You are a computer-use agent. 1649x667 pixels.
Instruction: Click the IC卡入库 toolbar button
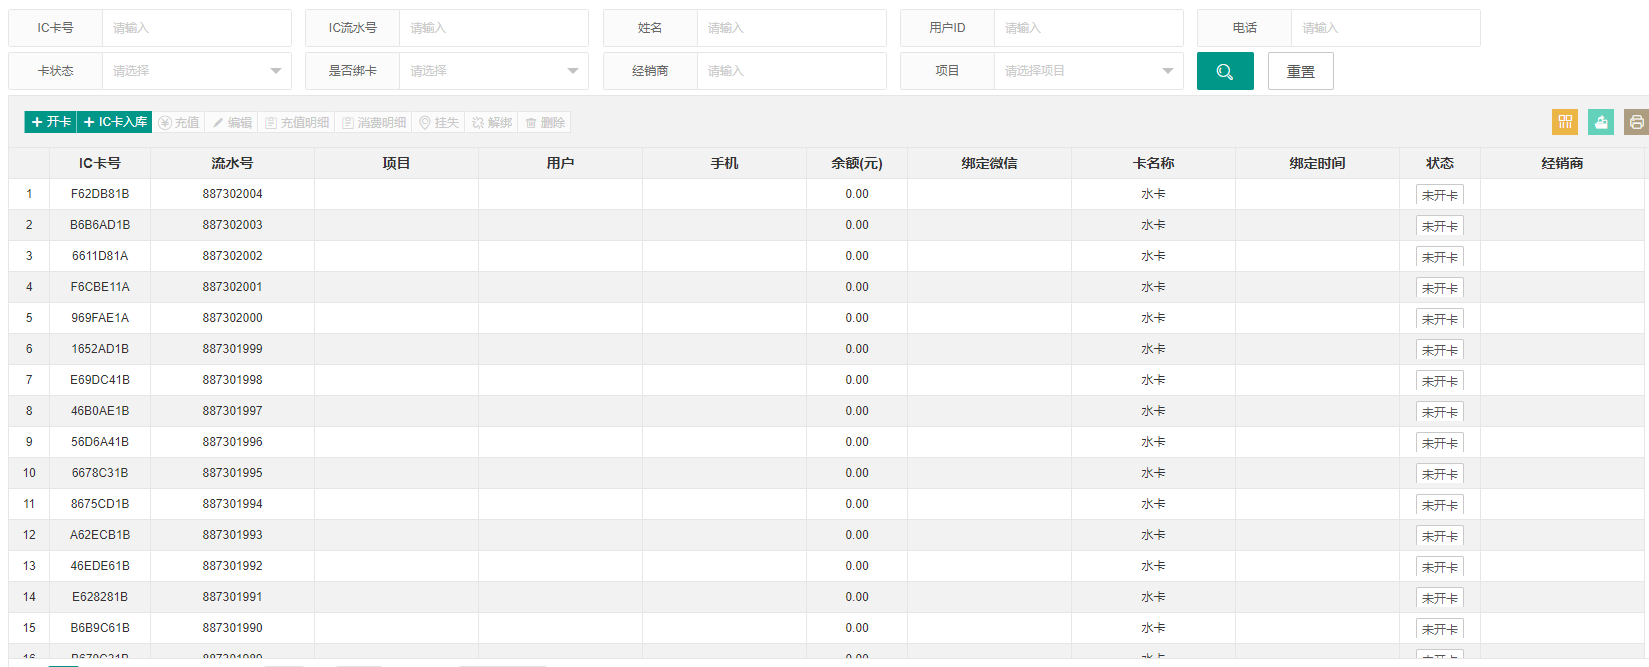115,122
